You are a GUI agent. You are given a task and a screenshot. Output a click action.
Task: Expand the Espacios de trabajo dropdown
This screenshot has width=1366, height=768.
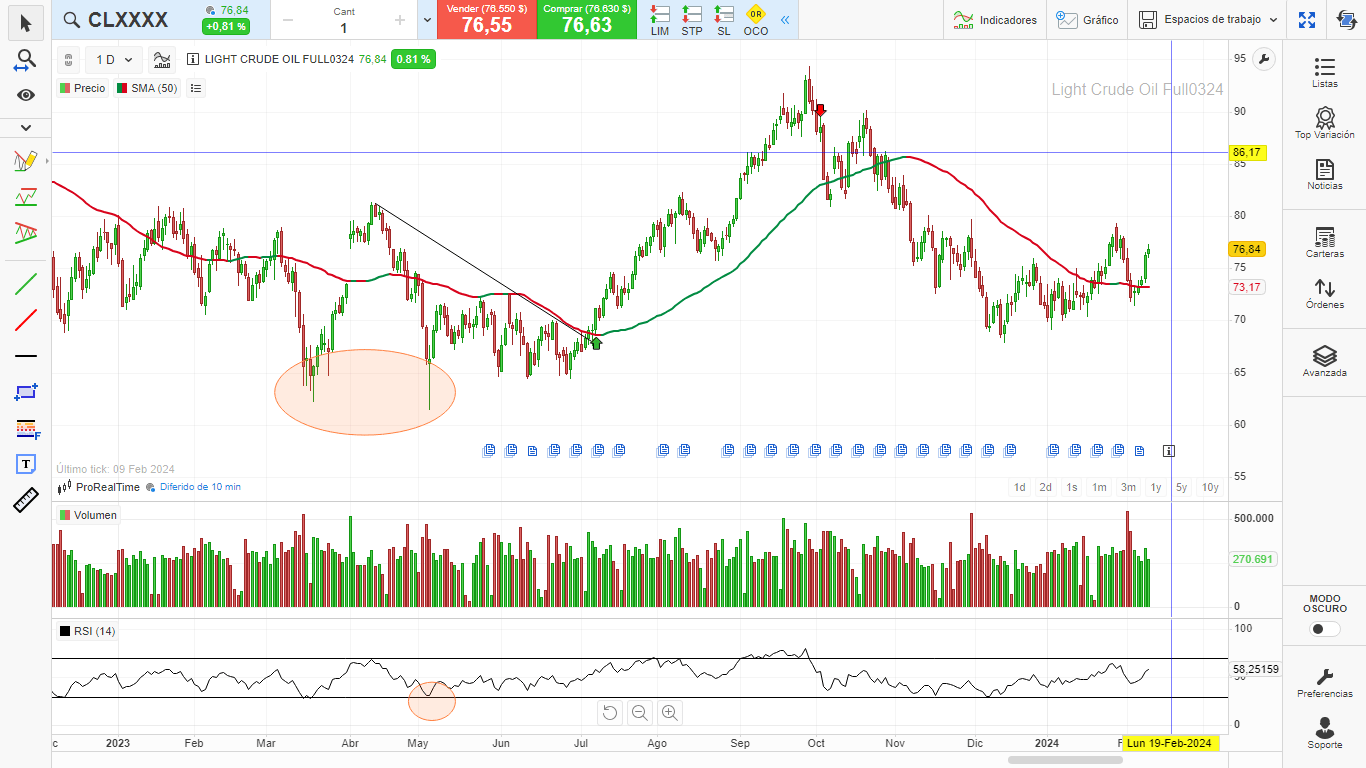coord(1209,20)
